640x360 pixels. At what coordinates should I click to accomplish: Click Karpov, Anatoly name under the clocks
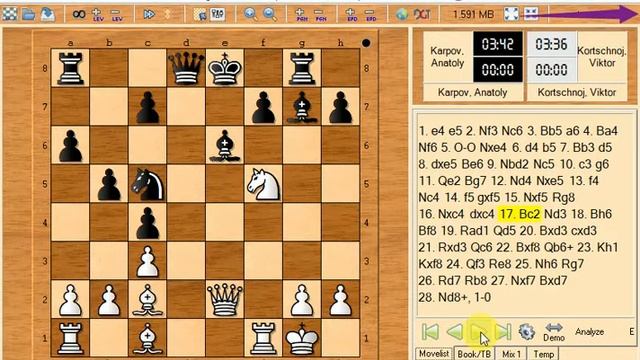click(472, 93)
